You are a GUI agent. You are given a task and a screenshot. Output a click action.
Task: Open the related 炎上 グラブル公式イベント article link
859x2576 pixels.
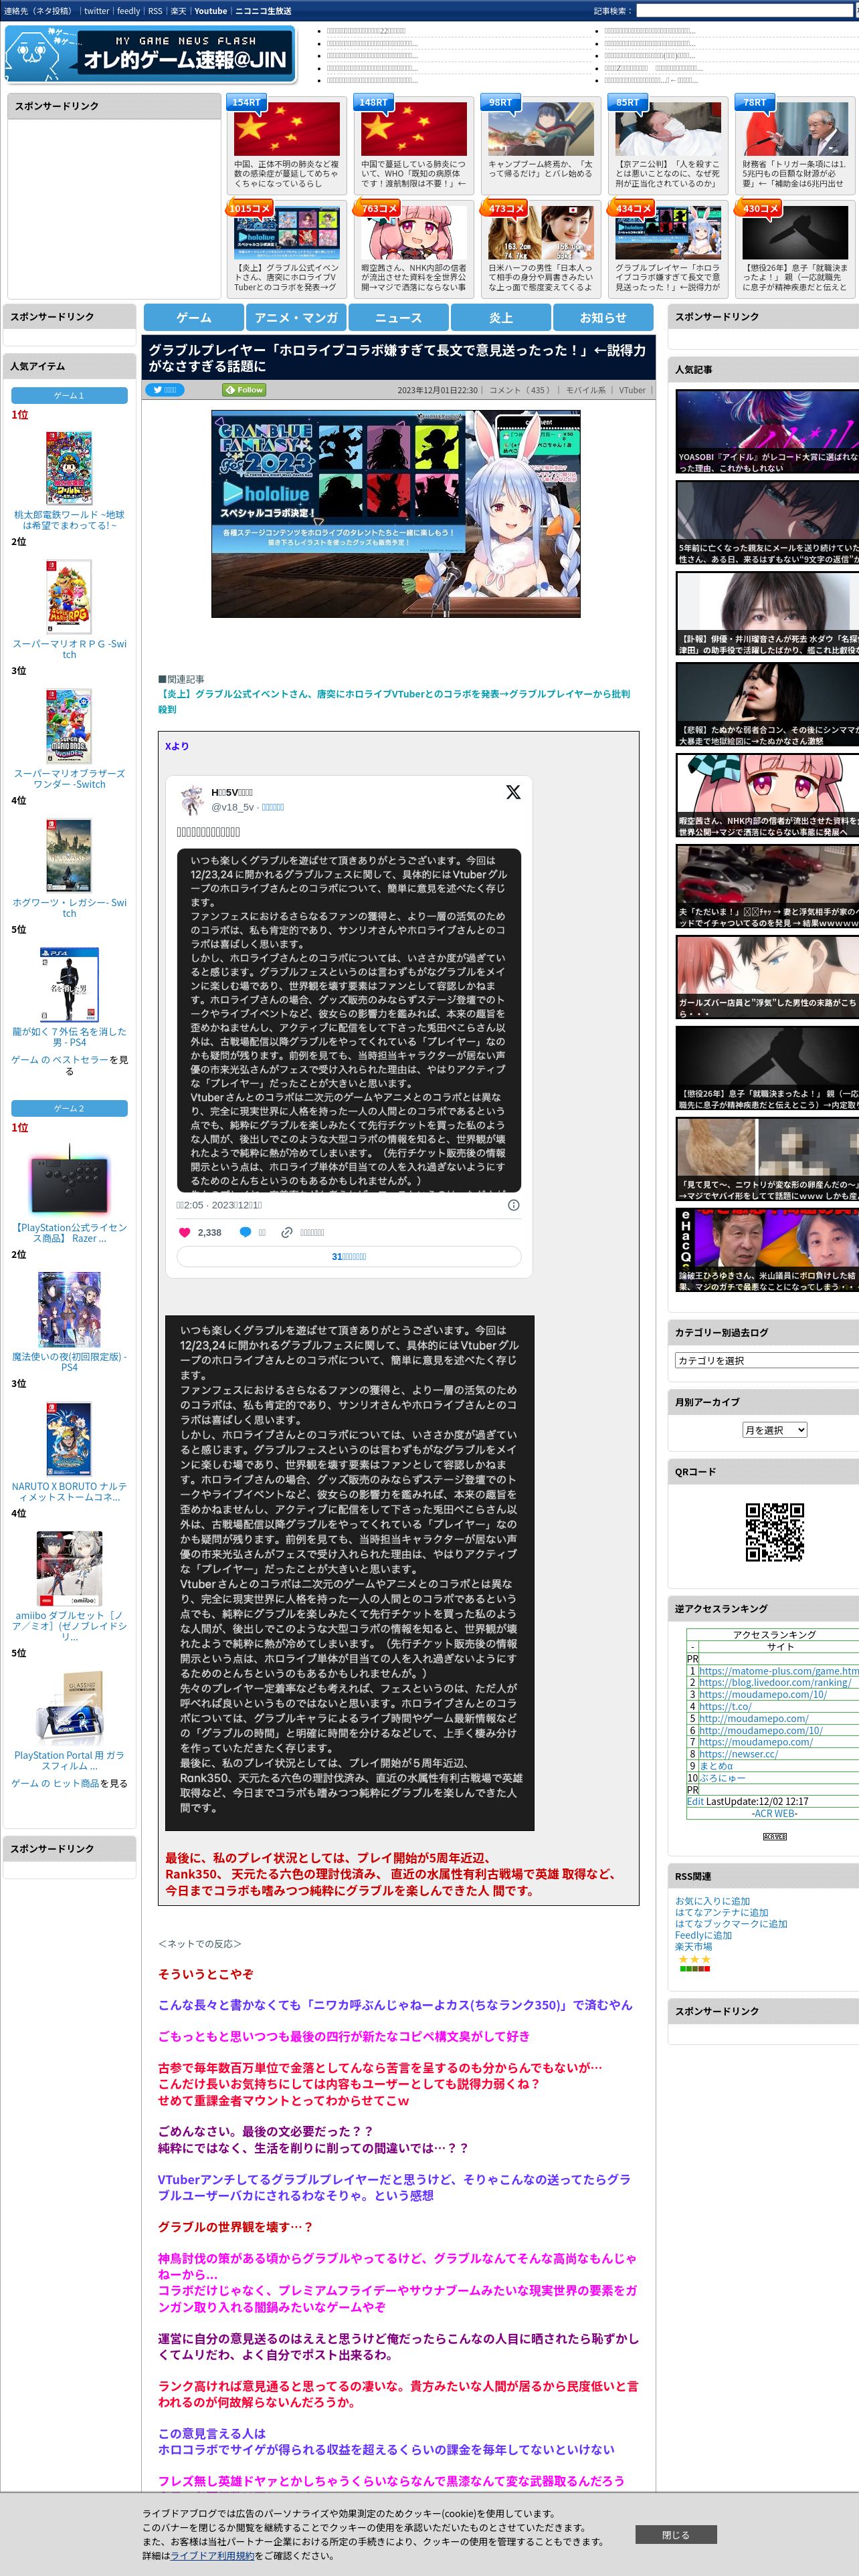coord(394,701)
